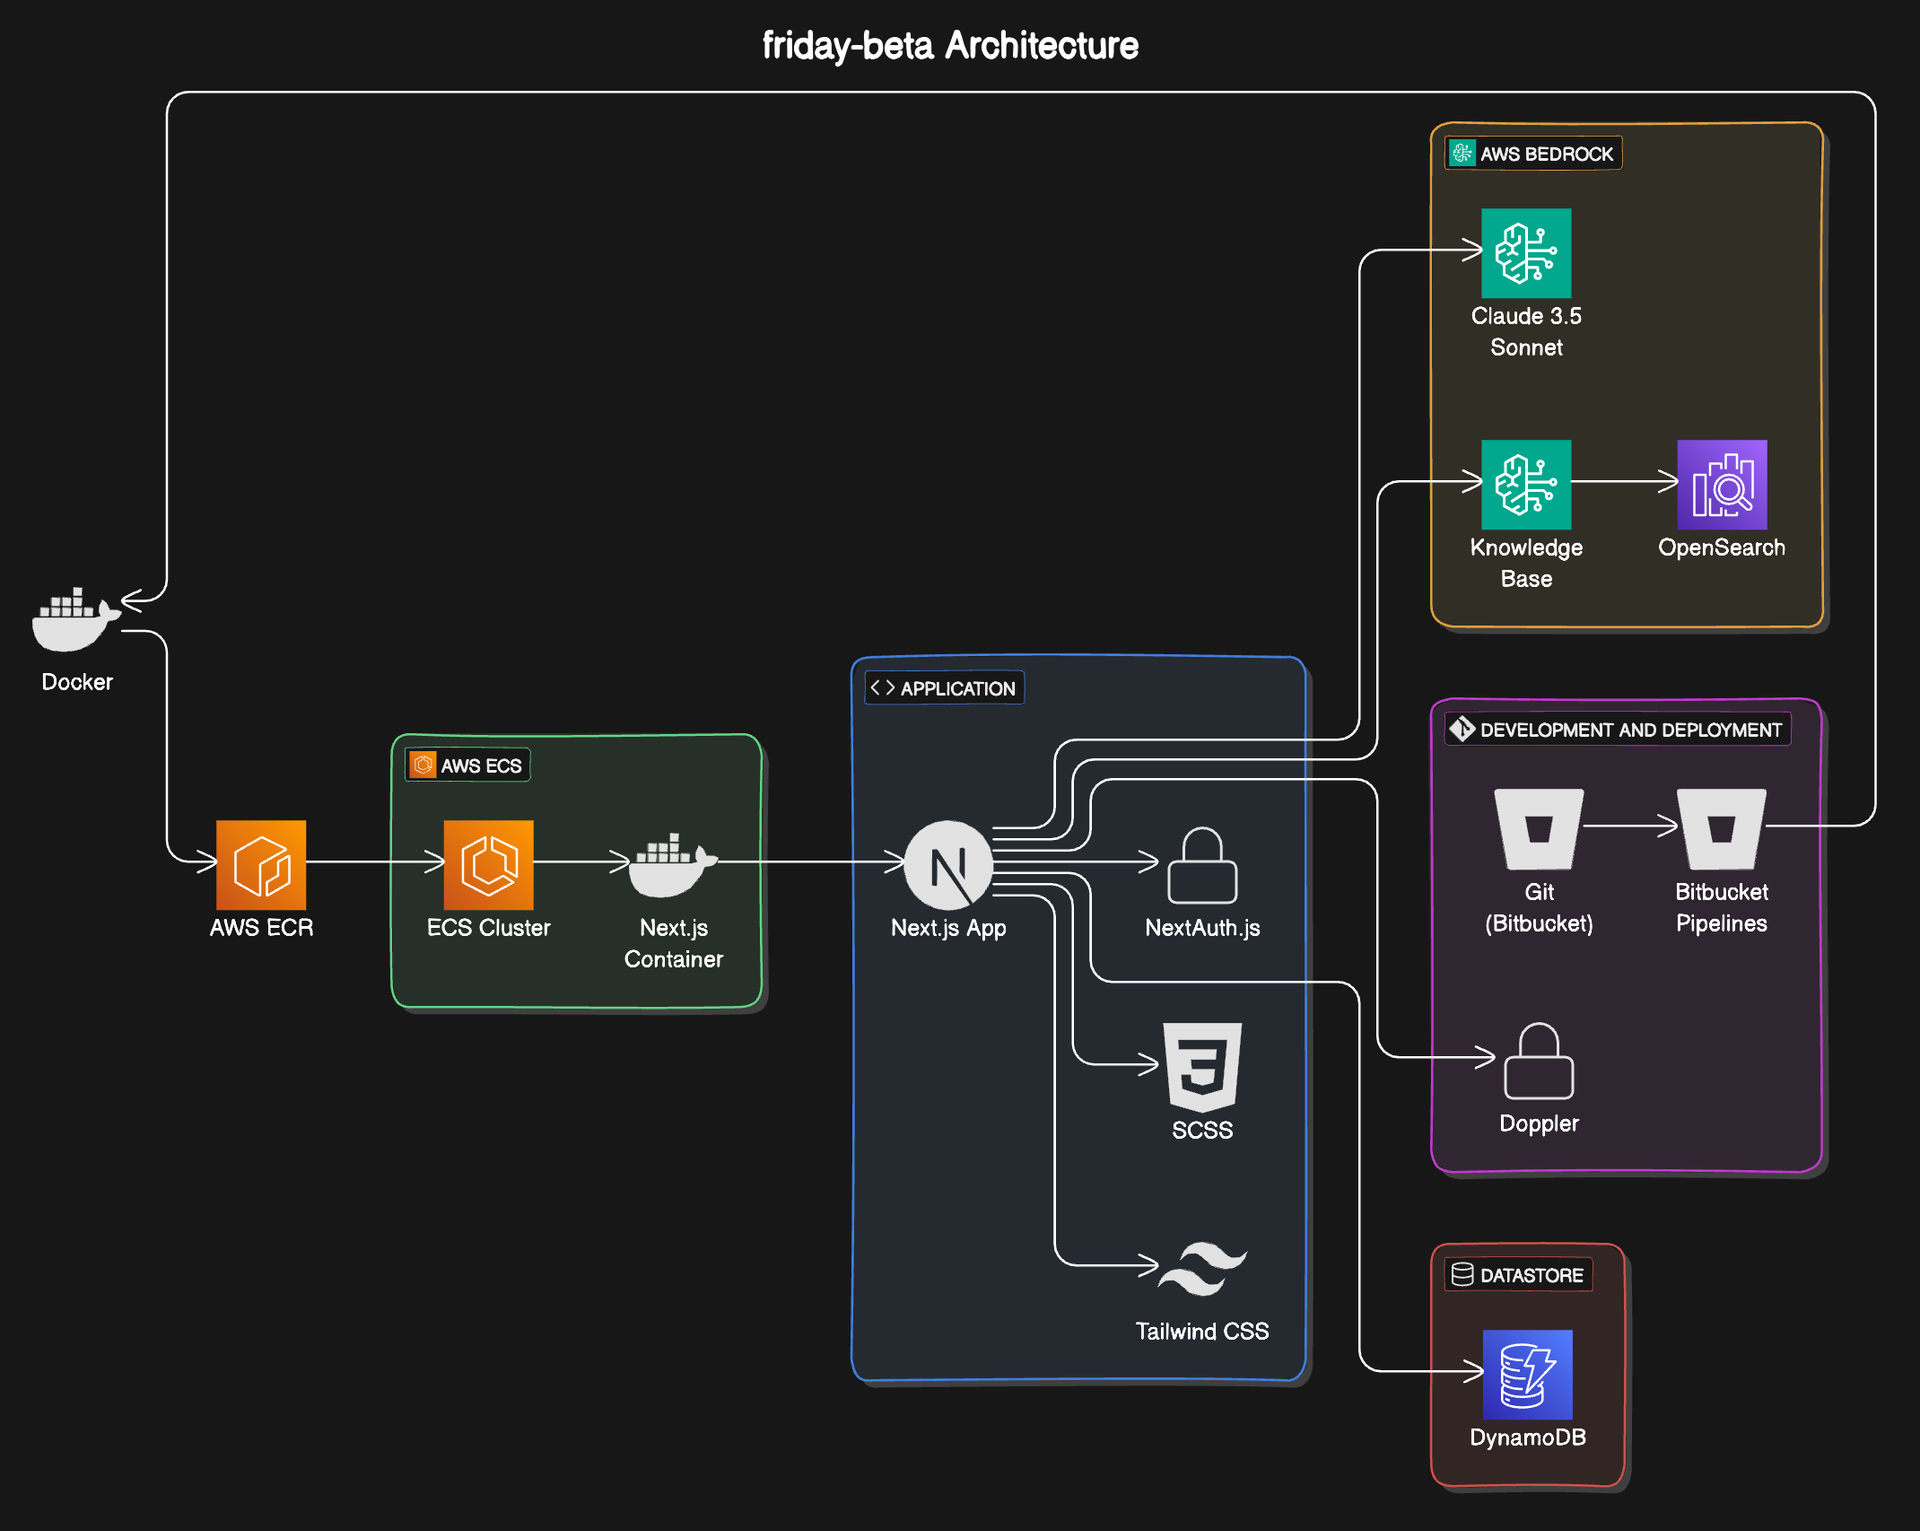Image resolution: width=1920 pixels, height=1531 pixels.
Task: Click the 'Docker' caption text
Action: pyautogui.click(x=77, y=682)
